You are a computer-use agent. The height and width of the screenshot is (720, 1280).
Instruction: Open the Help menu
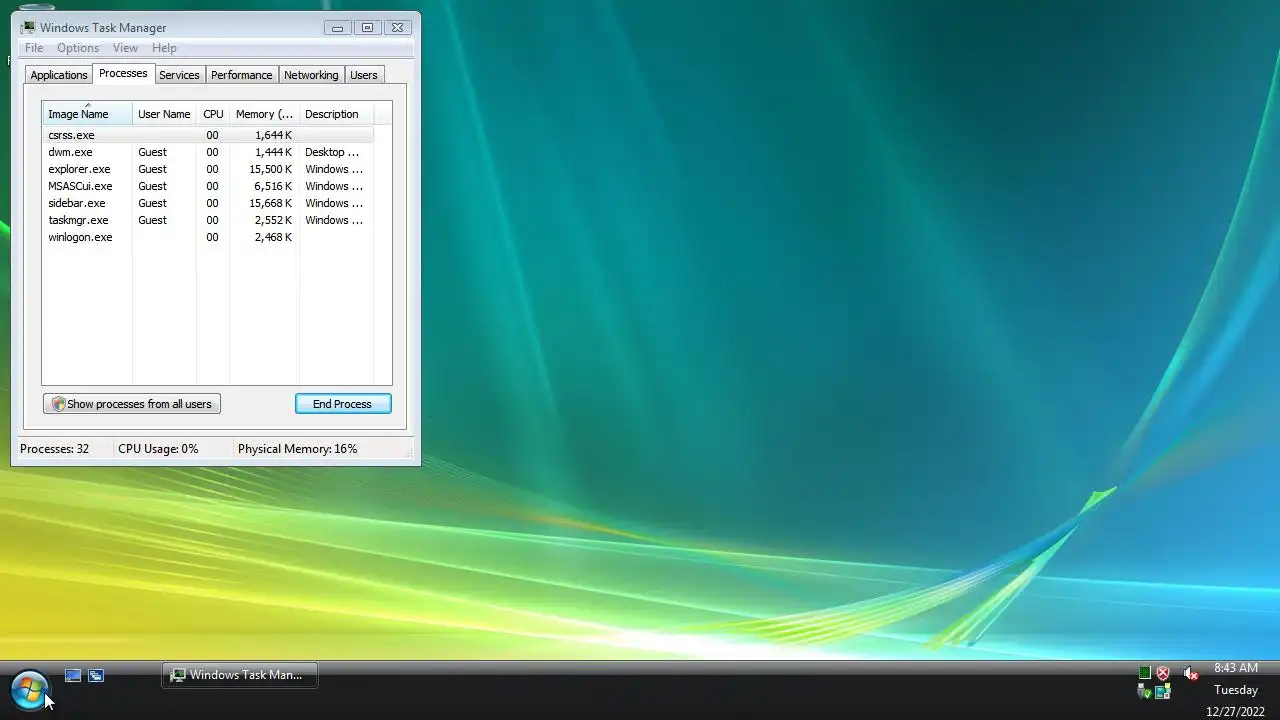tap(164, 48)
